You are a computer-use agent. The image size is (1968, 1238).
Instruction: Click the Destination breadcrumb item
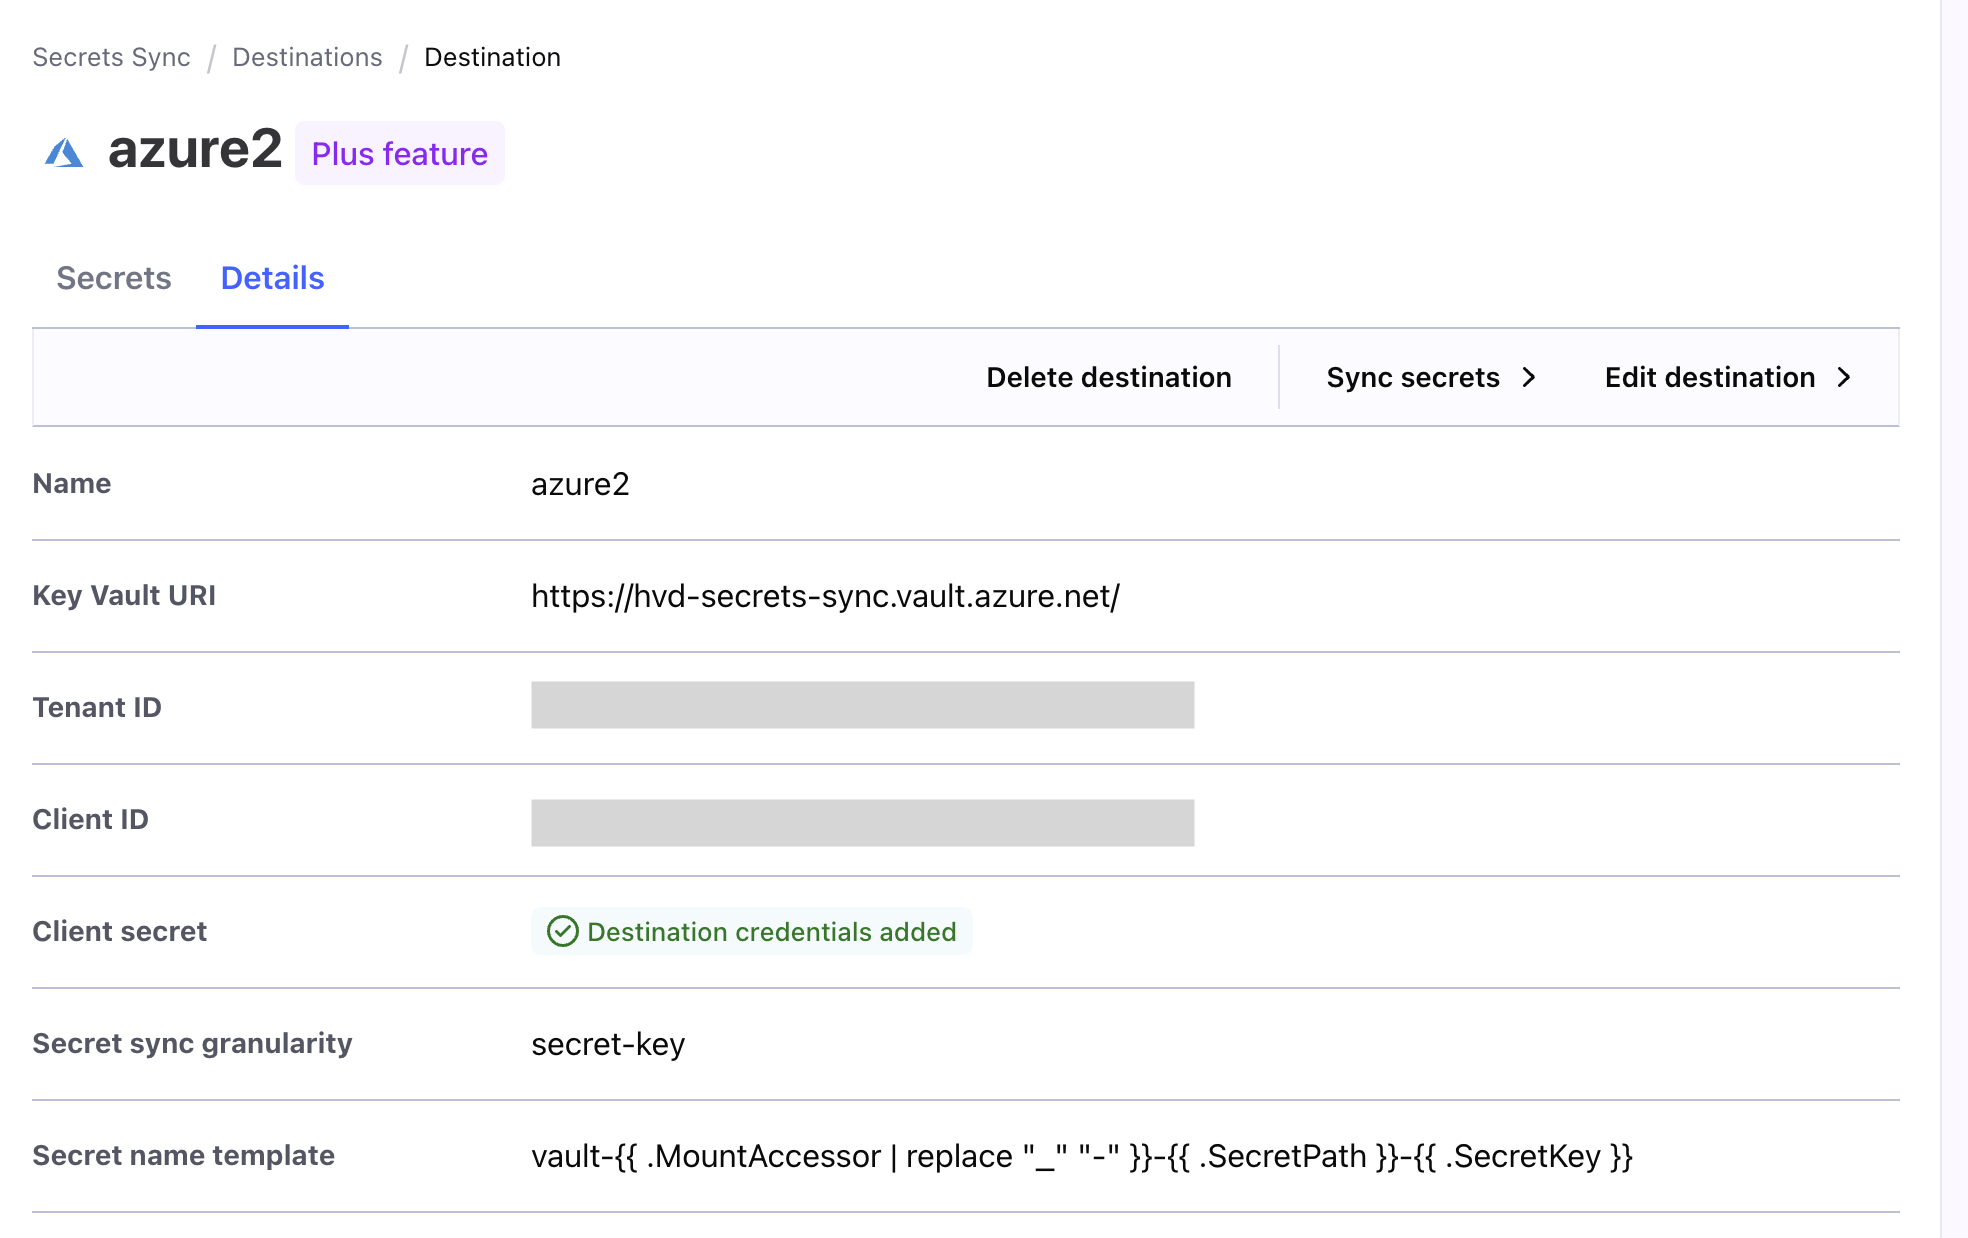click(492, 57)
